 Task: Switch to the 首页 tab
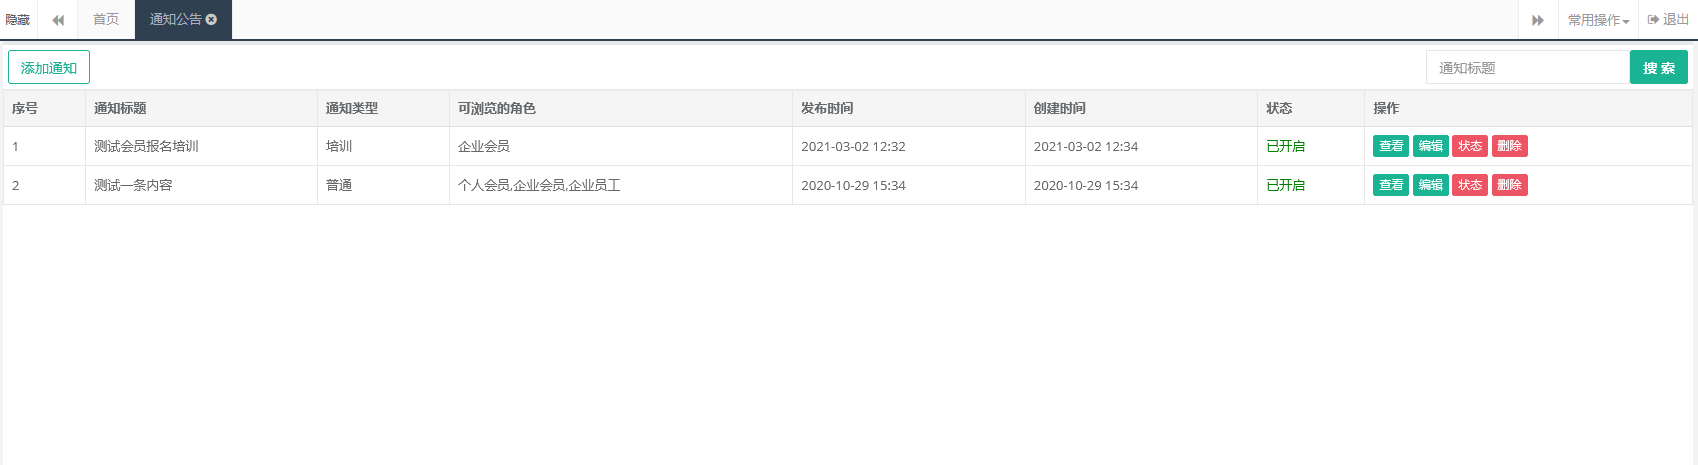(x=106, y=20)
